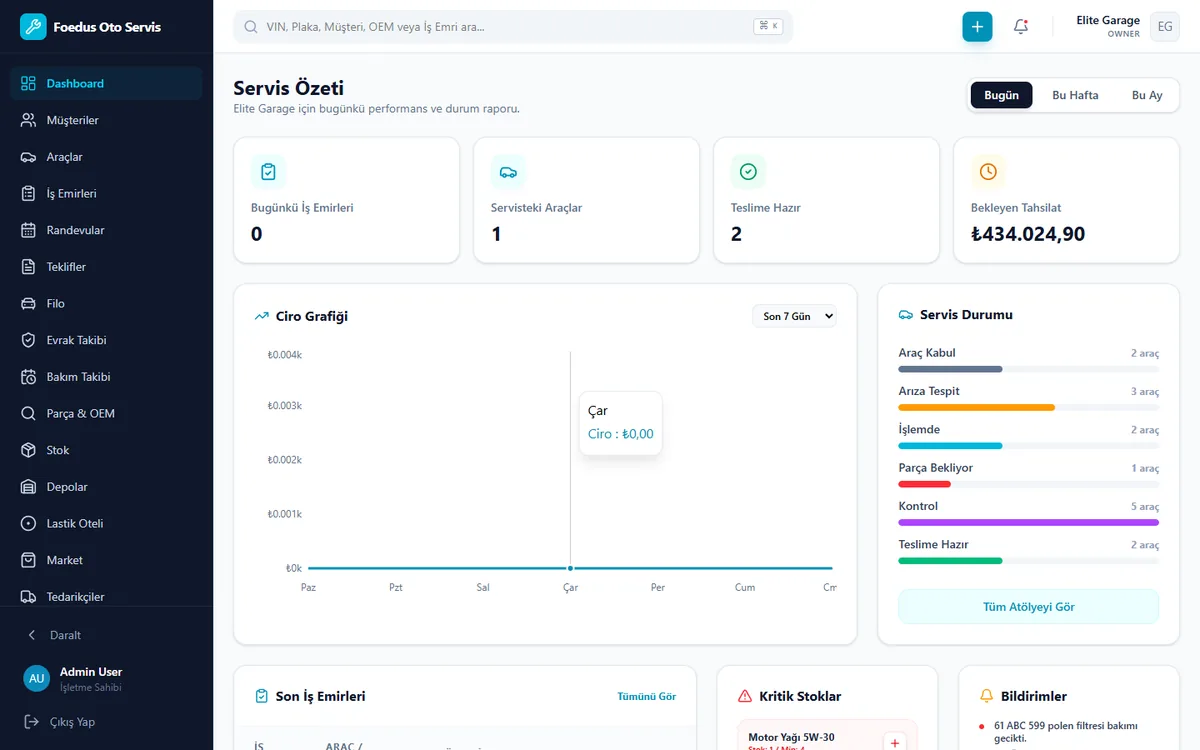Screen dimensions: 1200x750
Task: Click the Evrak Takibi shield icon
Action: [x=28, y=340]
